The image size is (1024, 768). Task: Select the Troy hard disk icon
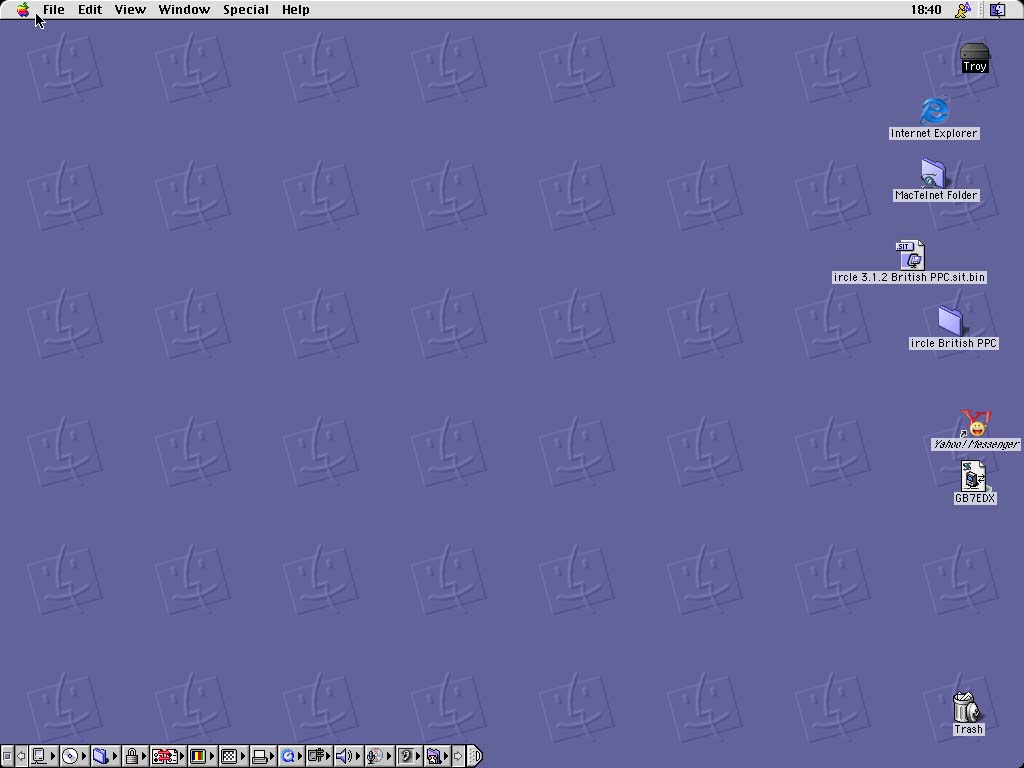(x=974, y=57)
